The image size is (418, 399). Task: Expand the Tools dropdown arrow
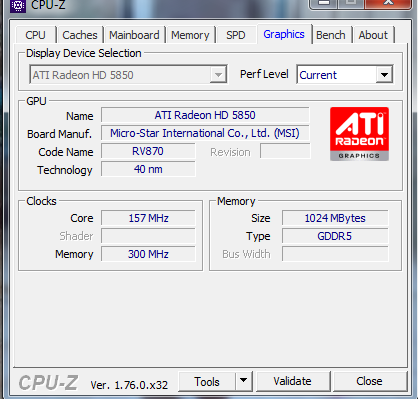pyautogui.click(x=244, y=381)
